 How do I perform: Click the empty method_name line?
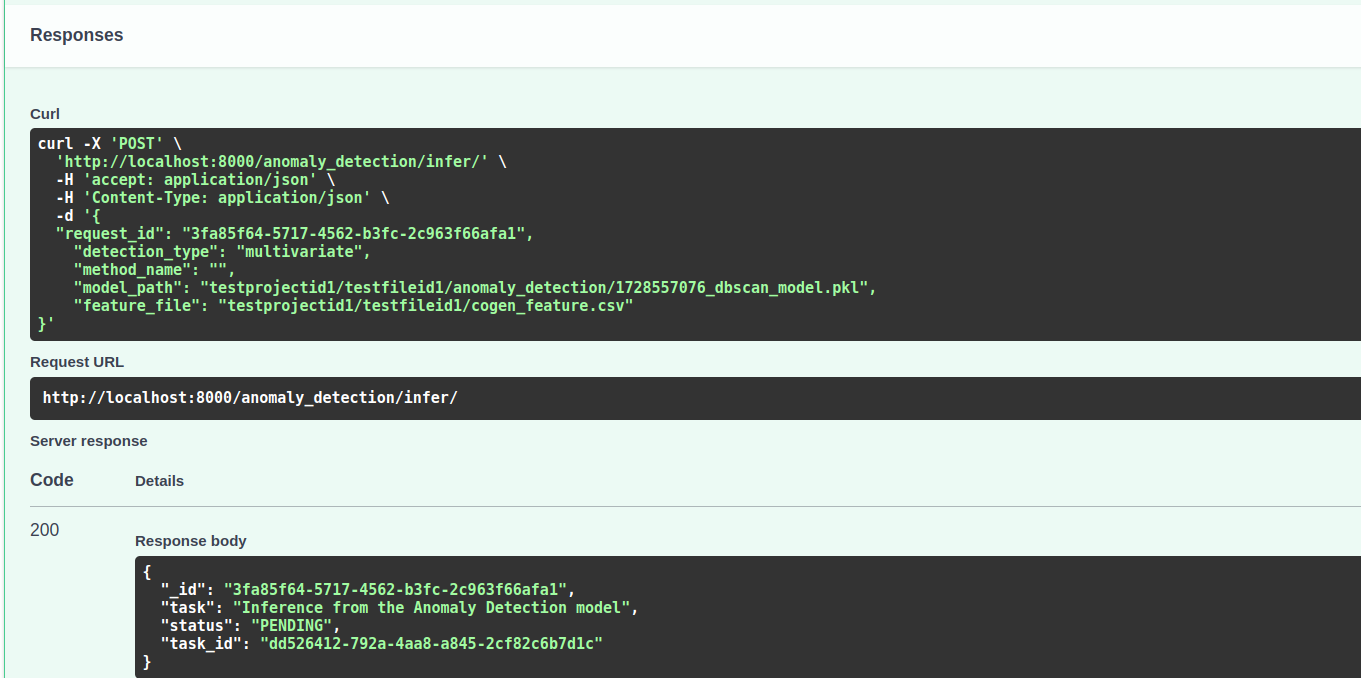(x=154, y=270)
